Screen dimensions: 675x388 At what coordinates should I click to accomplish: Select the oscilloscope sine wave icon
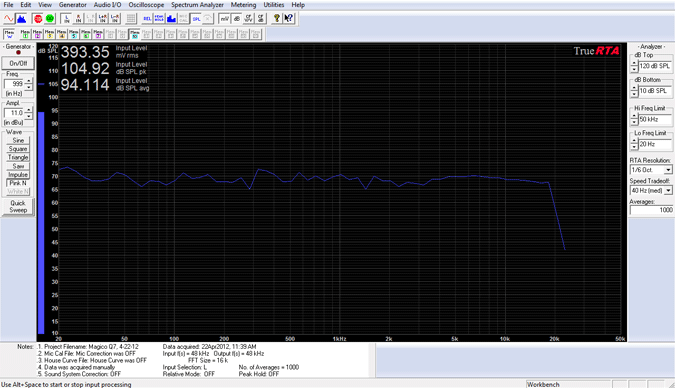coord(9,19)
